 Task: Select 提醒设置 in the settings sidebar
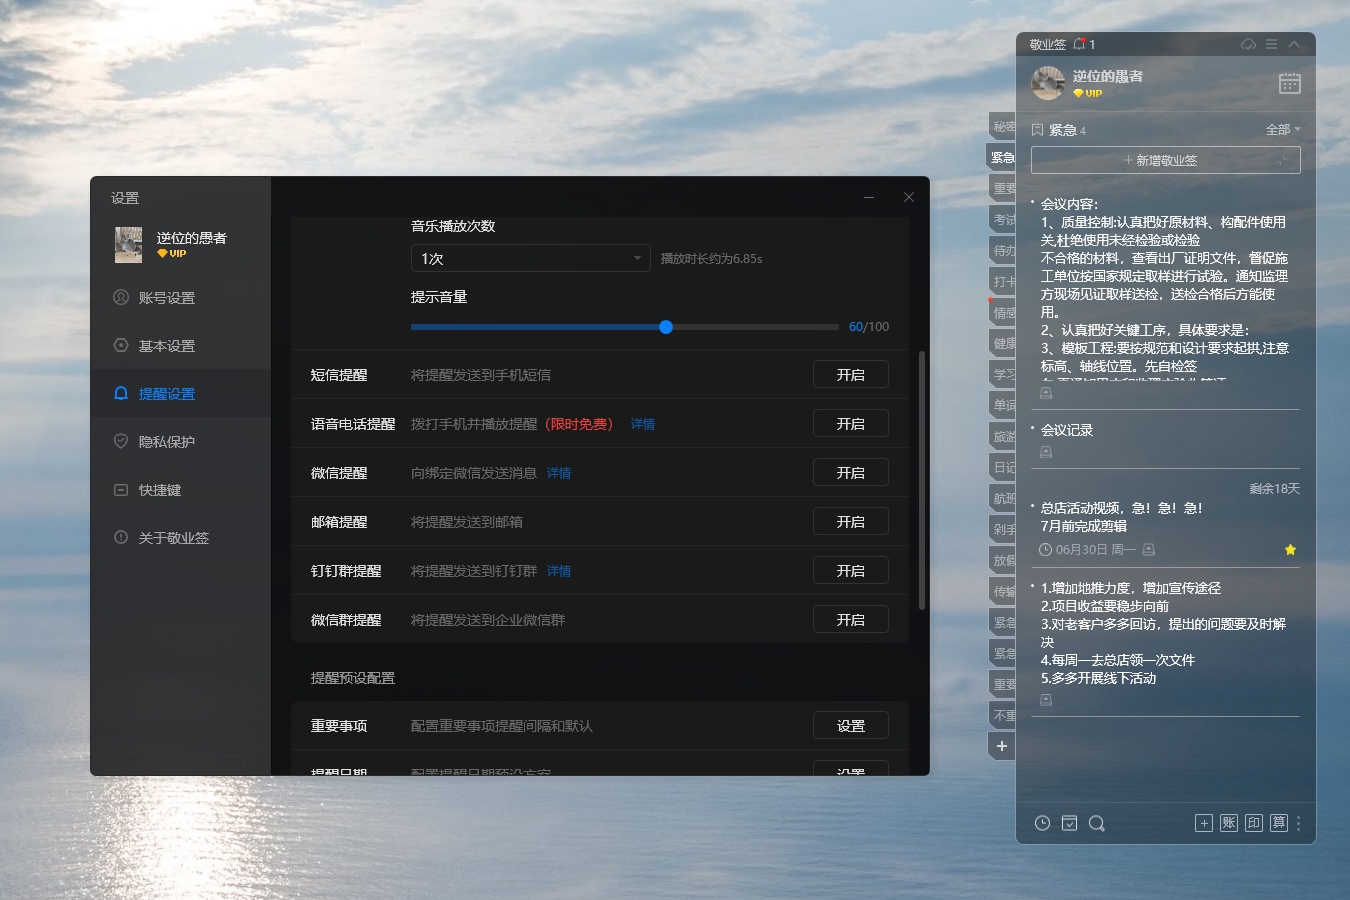(180, 394)
